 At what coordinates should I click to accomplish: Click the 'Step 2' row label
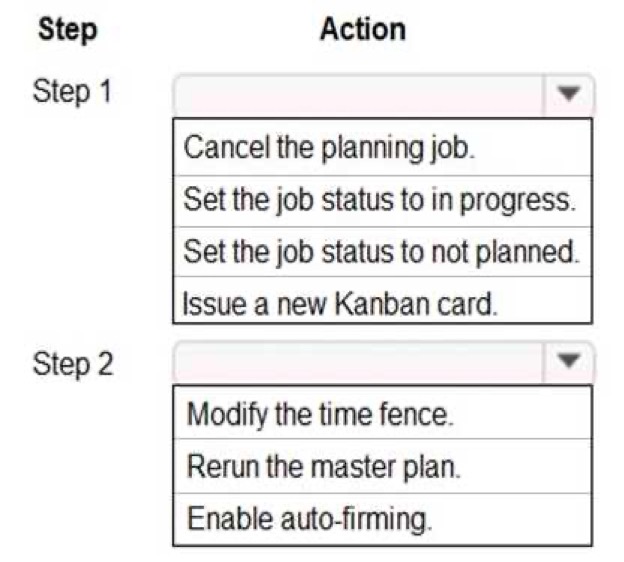[73, 364]
